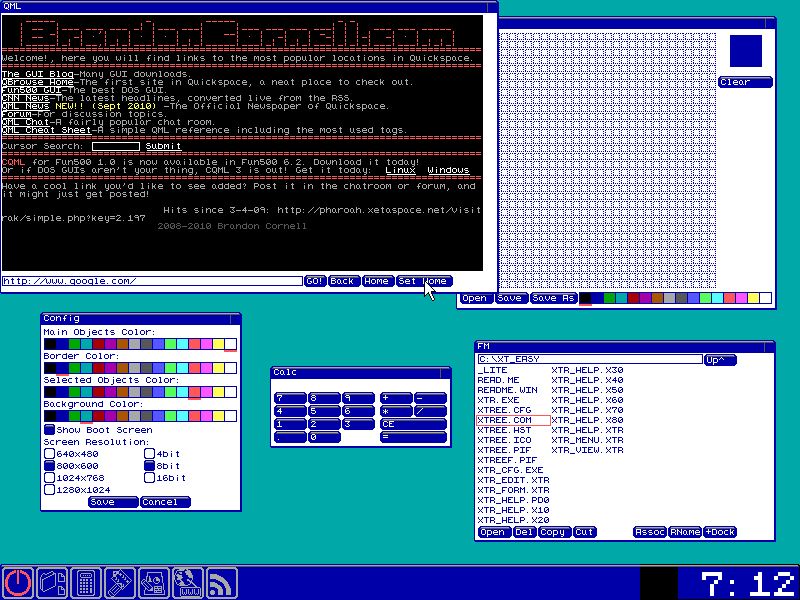The width and height of the screenshot is (800, 600).
Task: Launch the WWW browser globe icon
Action: [188, 583]
